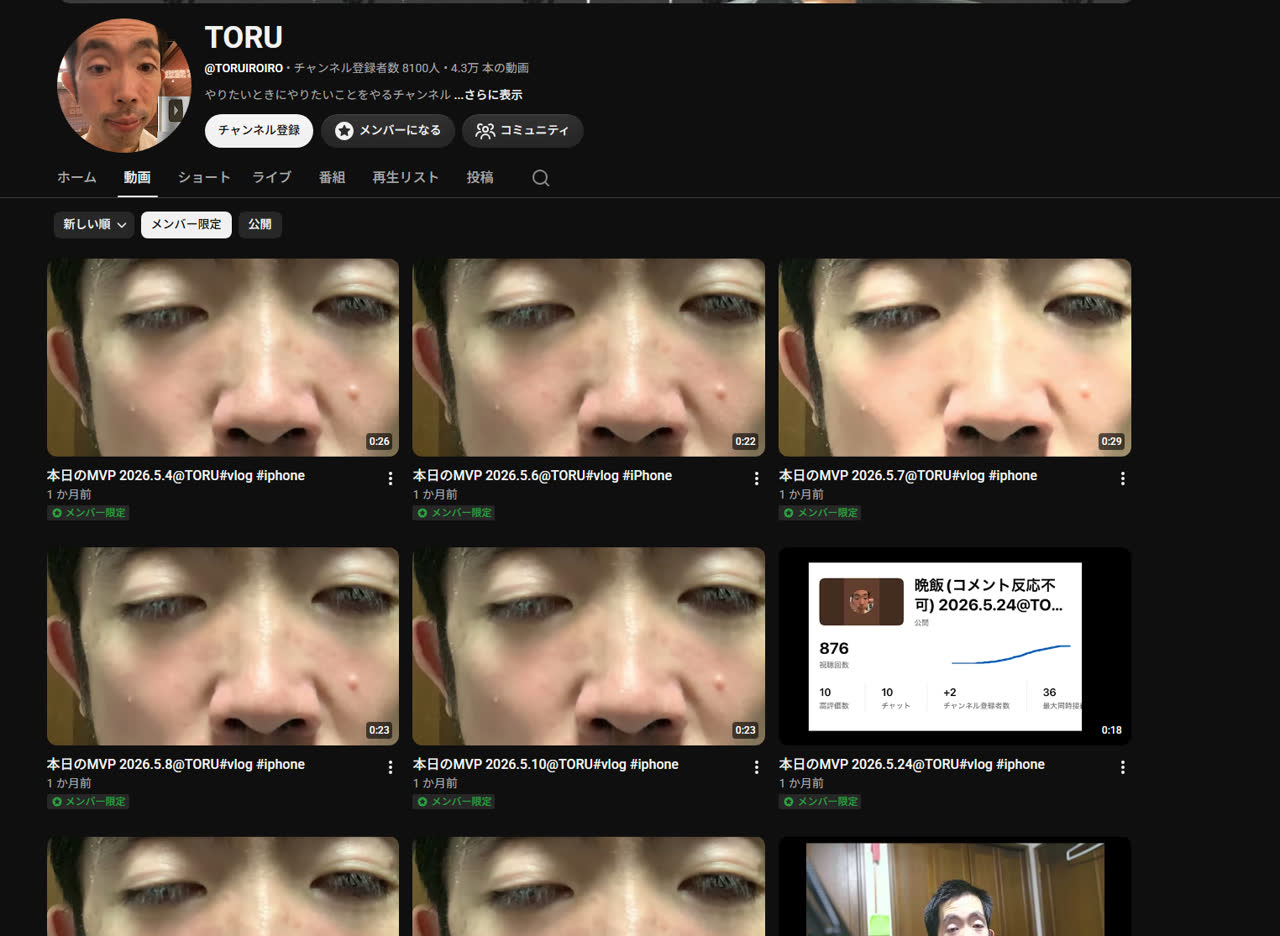This screenshot has width=1280, height=936.
Task: Open the 番組 tab
Action: point(332,177)
